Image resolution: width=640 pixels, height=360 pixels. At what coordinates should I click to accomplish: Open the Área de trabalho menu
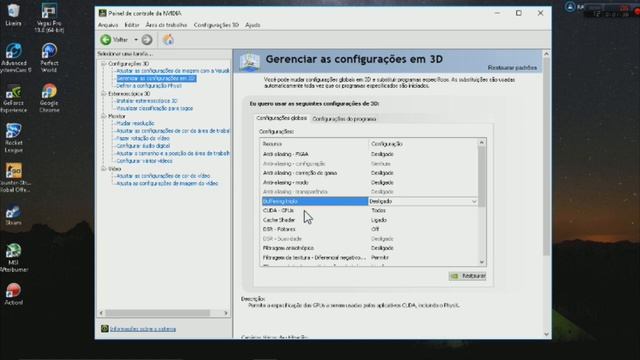pyautogui.click(x=166, y=25)
